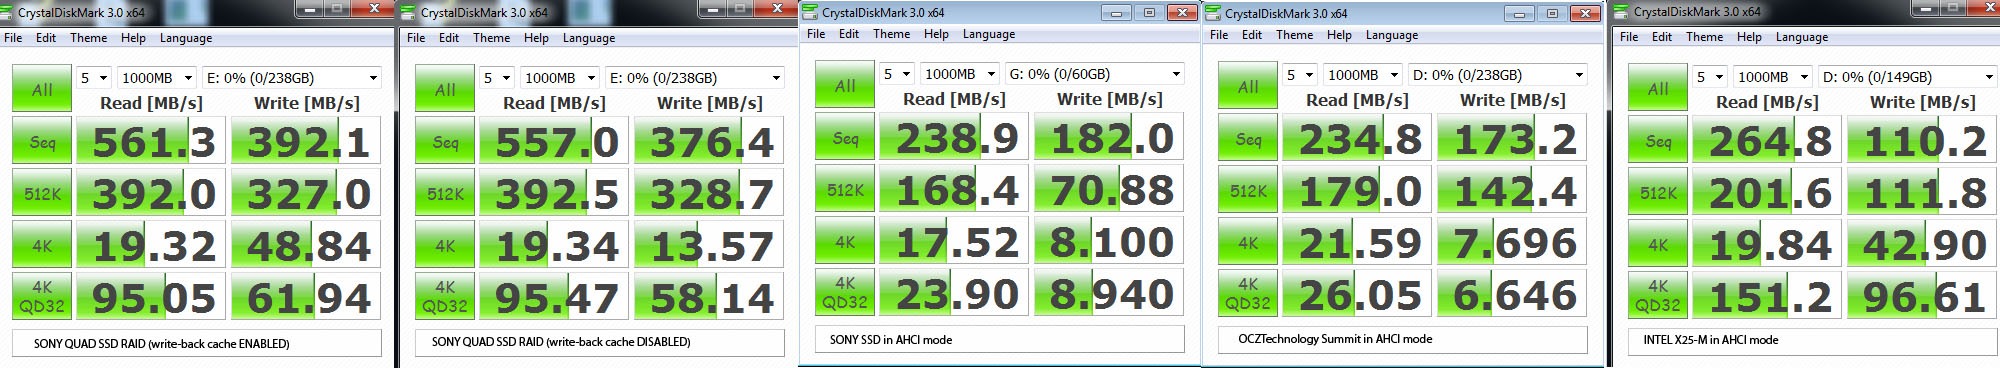Open the Language menu in the INTEL X25-M window
The width and height of the screenshot is (2000, 368).
pos(1802,37)
